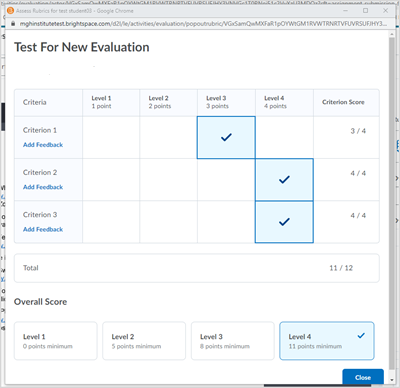Choose Overall Score Level 1 card
The width and height of the screenshot is (400, 388).
(56, 341)
